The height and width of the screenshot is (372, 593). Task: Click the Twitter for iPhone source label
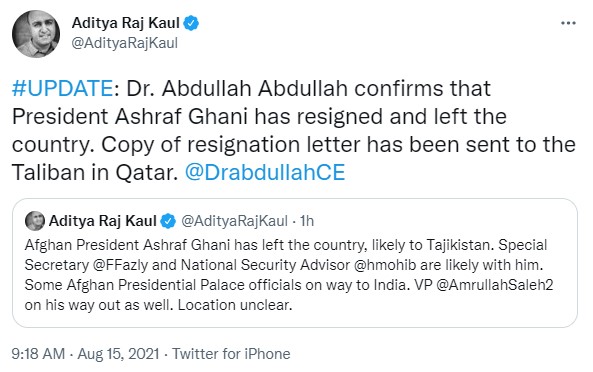[x=231, y=354]
